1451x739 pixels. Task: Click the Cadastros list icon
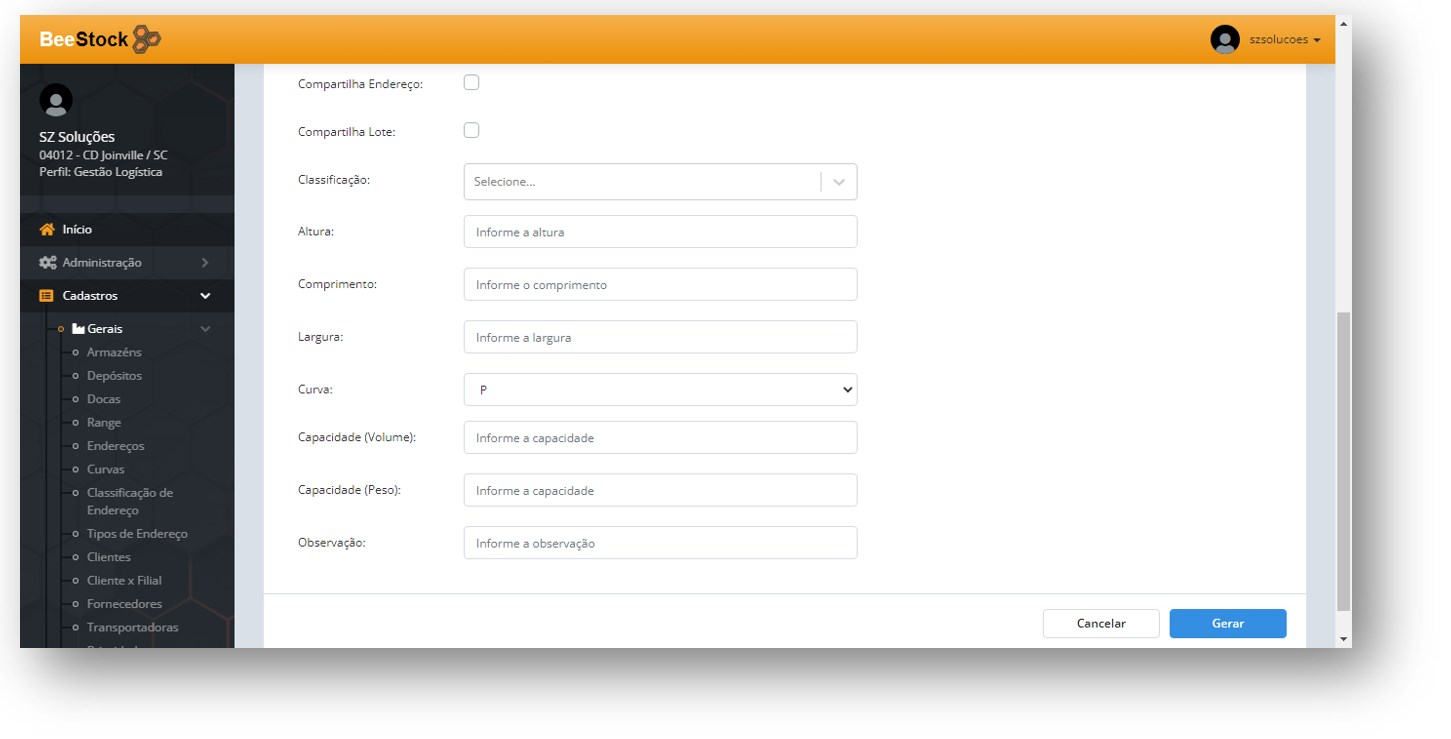[47, 296]
